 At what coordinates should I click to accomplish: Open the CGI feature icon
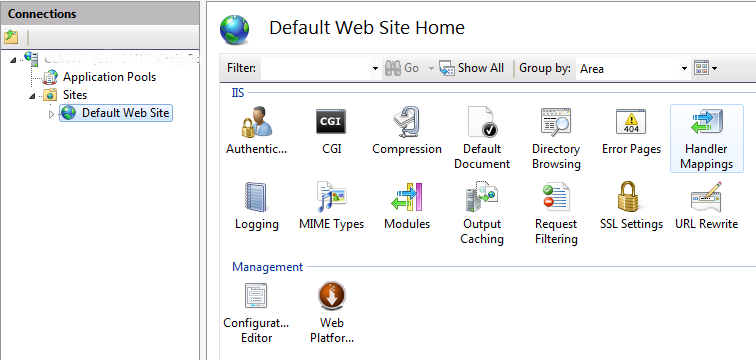point(332,131)
